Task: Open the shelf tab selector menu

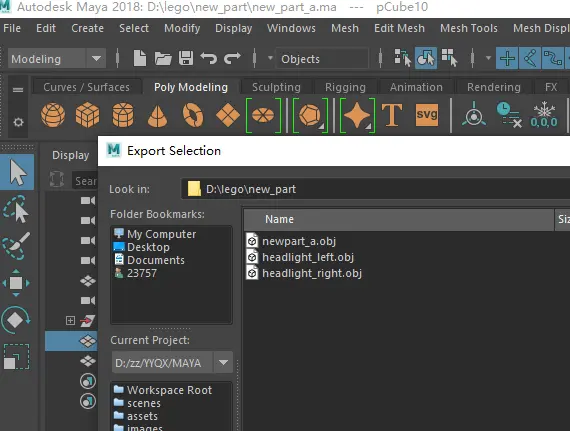Action: click(18, 89)
